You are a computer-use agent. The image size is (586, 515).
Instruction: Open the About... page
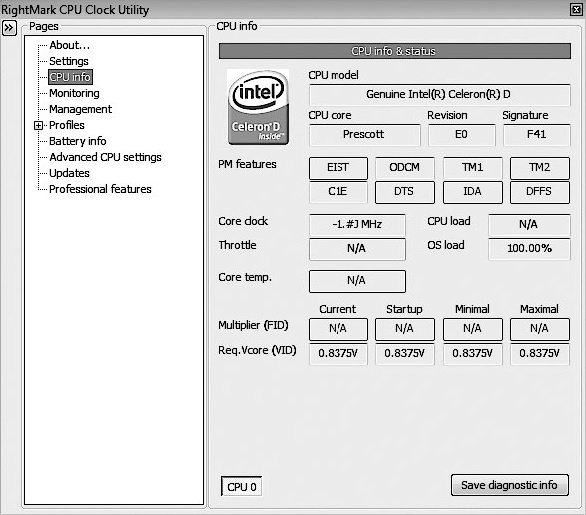pyautogui.click(x=70, y=45)
